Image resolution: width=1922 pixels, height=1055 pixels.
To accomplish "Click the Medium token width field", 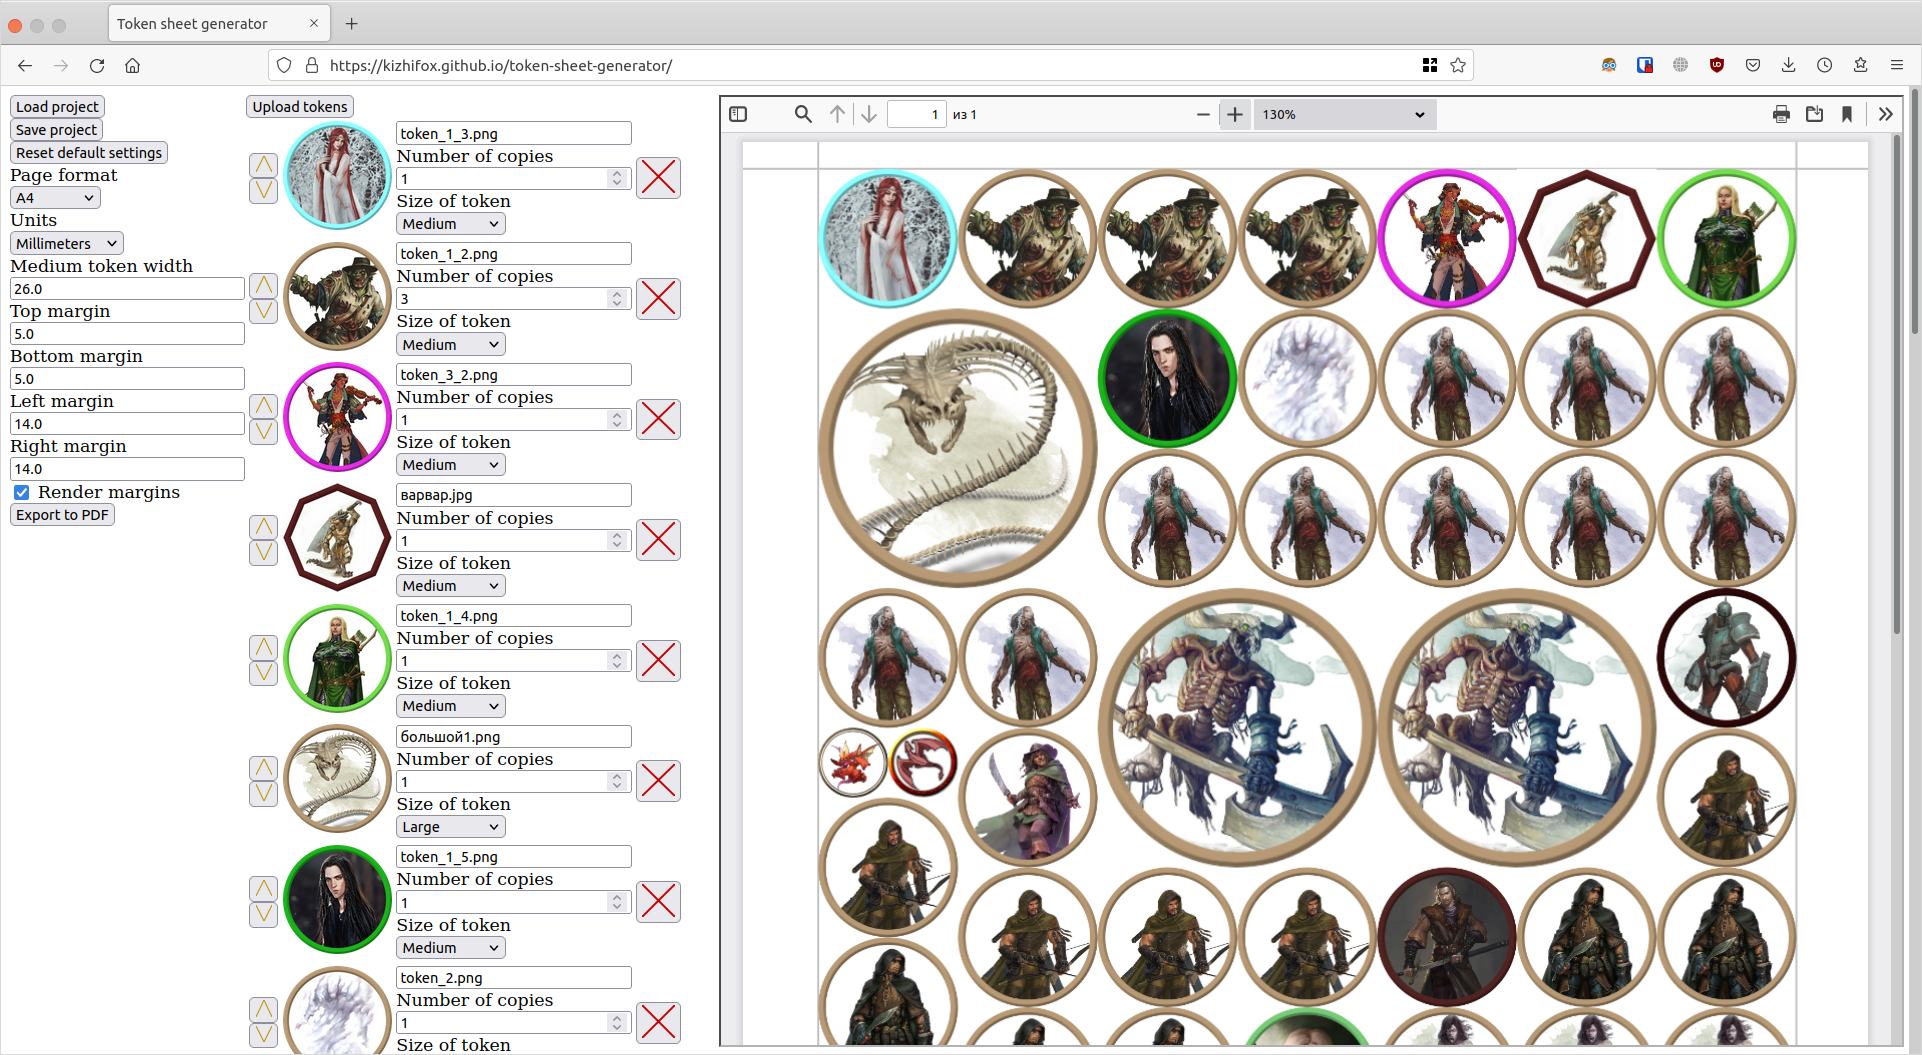I will click(127, 289).
